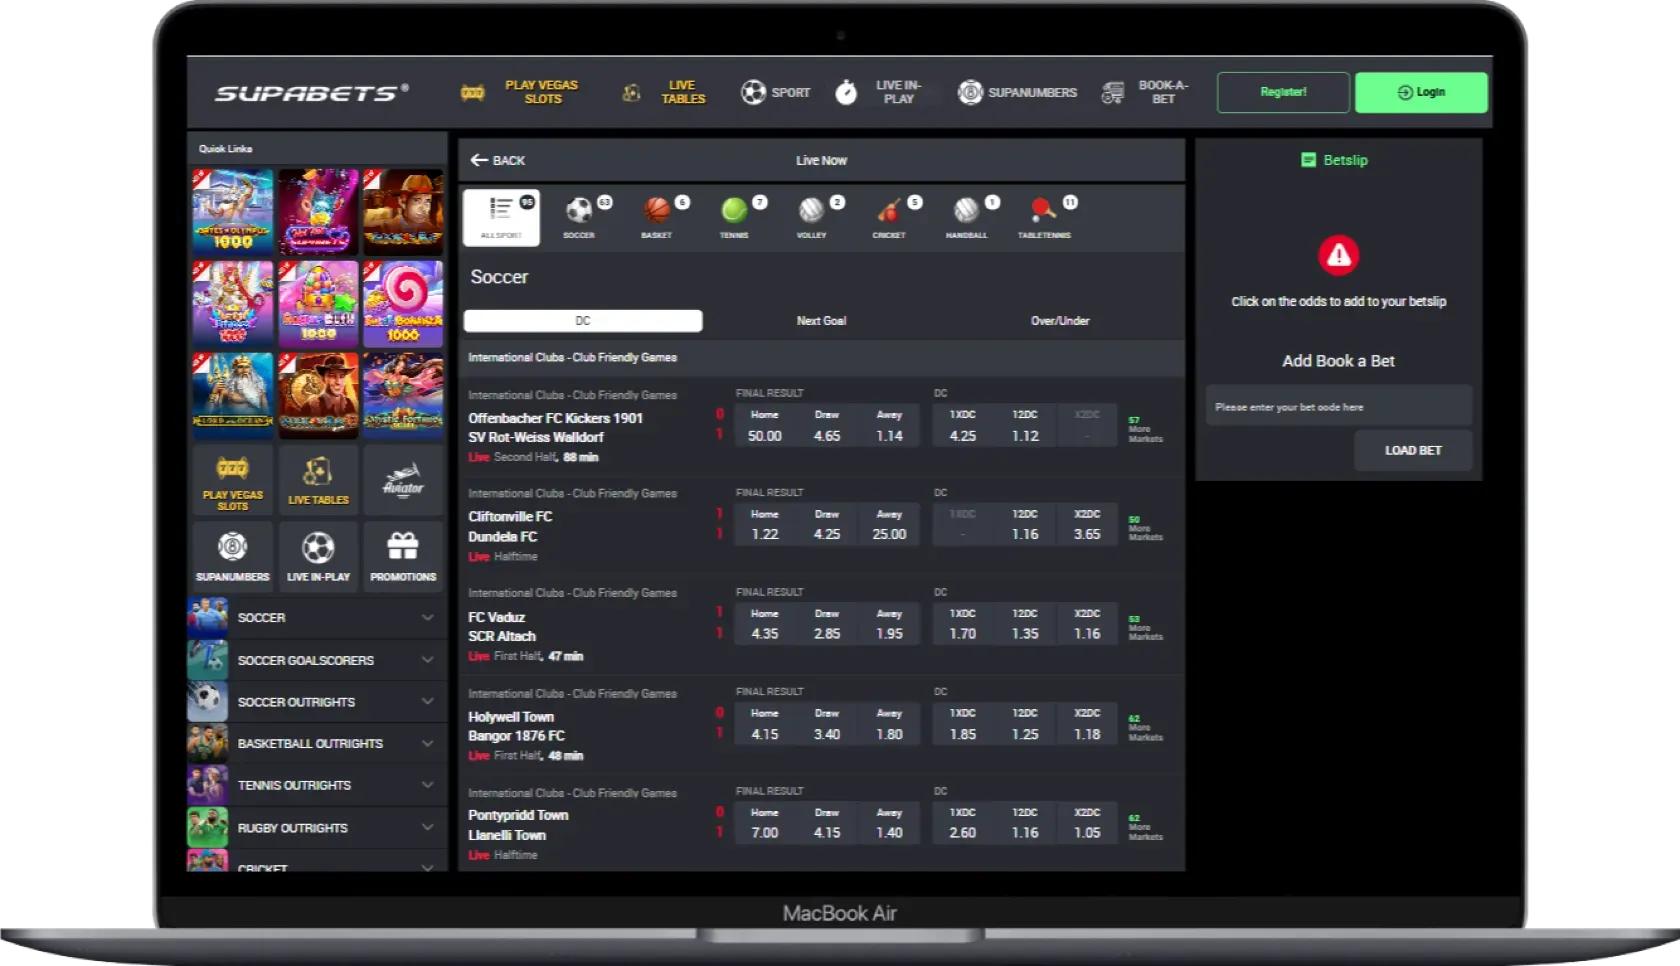This screenshot has height=966, width=1680.
Task: Open Play Vegas Slots in top navigation
Action: 522,92
